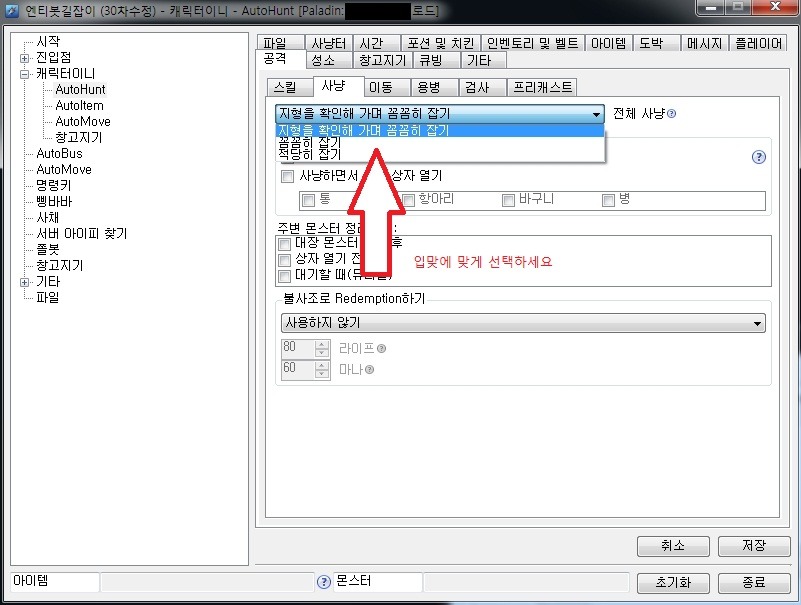This screenshot has width=801, height=605.
Task: Select 명령키 tree item
Action: 54,185
